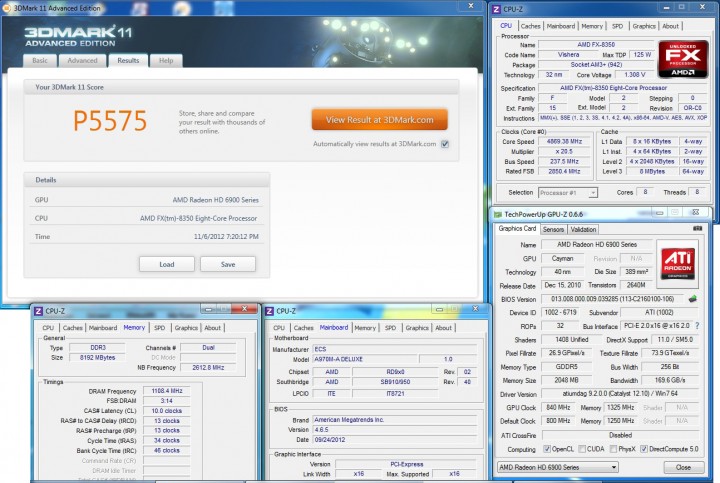The height and width of the screenshot is (483, 720).
Task: Switch to the Basic tab in 3DMark 11
Action: (40, 61)
